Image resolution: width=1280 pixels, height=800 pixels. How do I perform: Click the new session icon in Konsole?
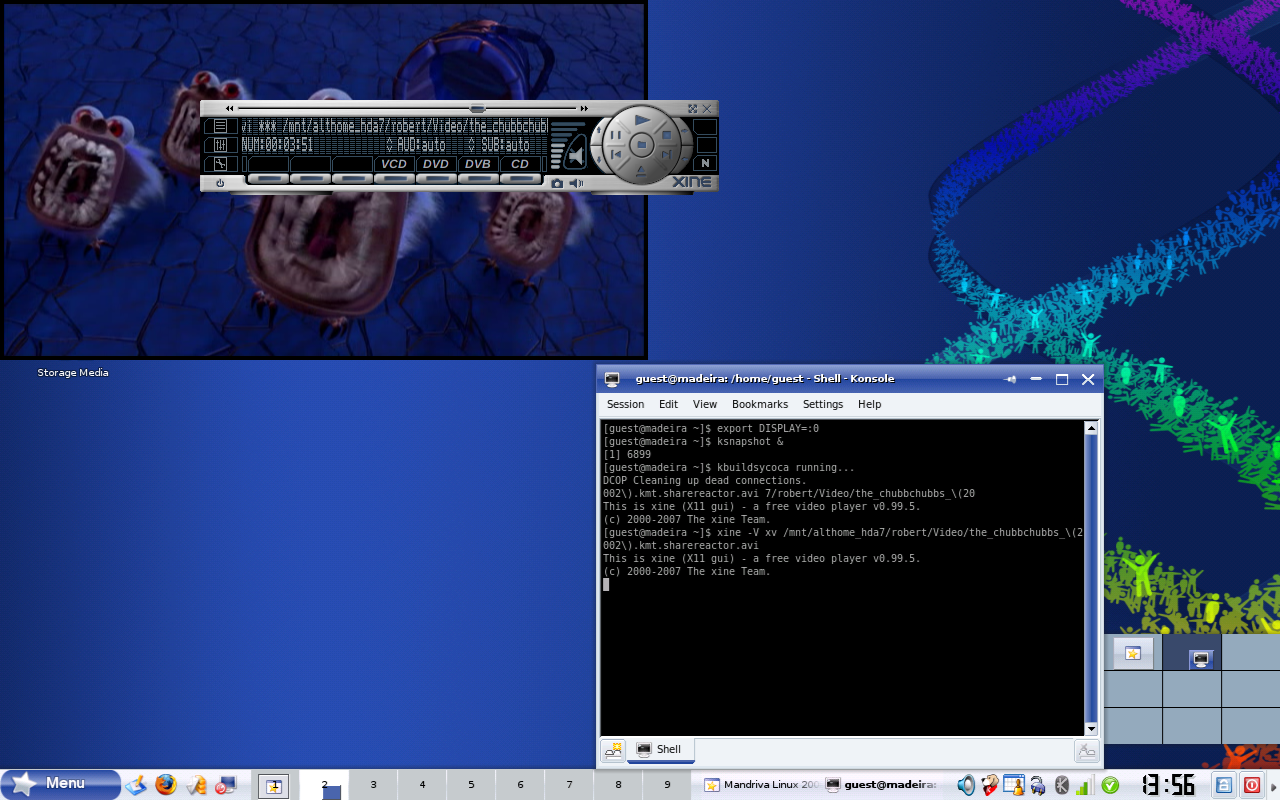(613, 750)
